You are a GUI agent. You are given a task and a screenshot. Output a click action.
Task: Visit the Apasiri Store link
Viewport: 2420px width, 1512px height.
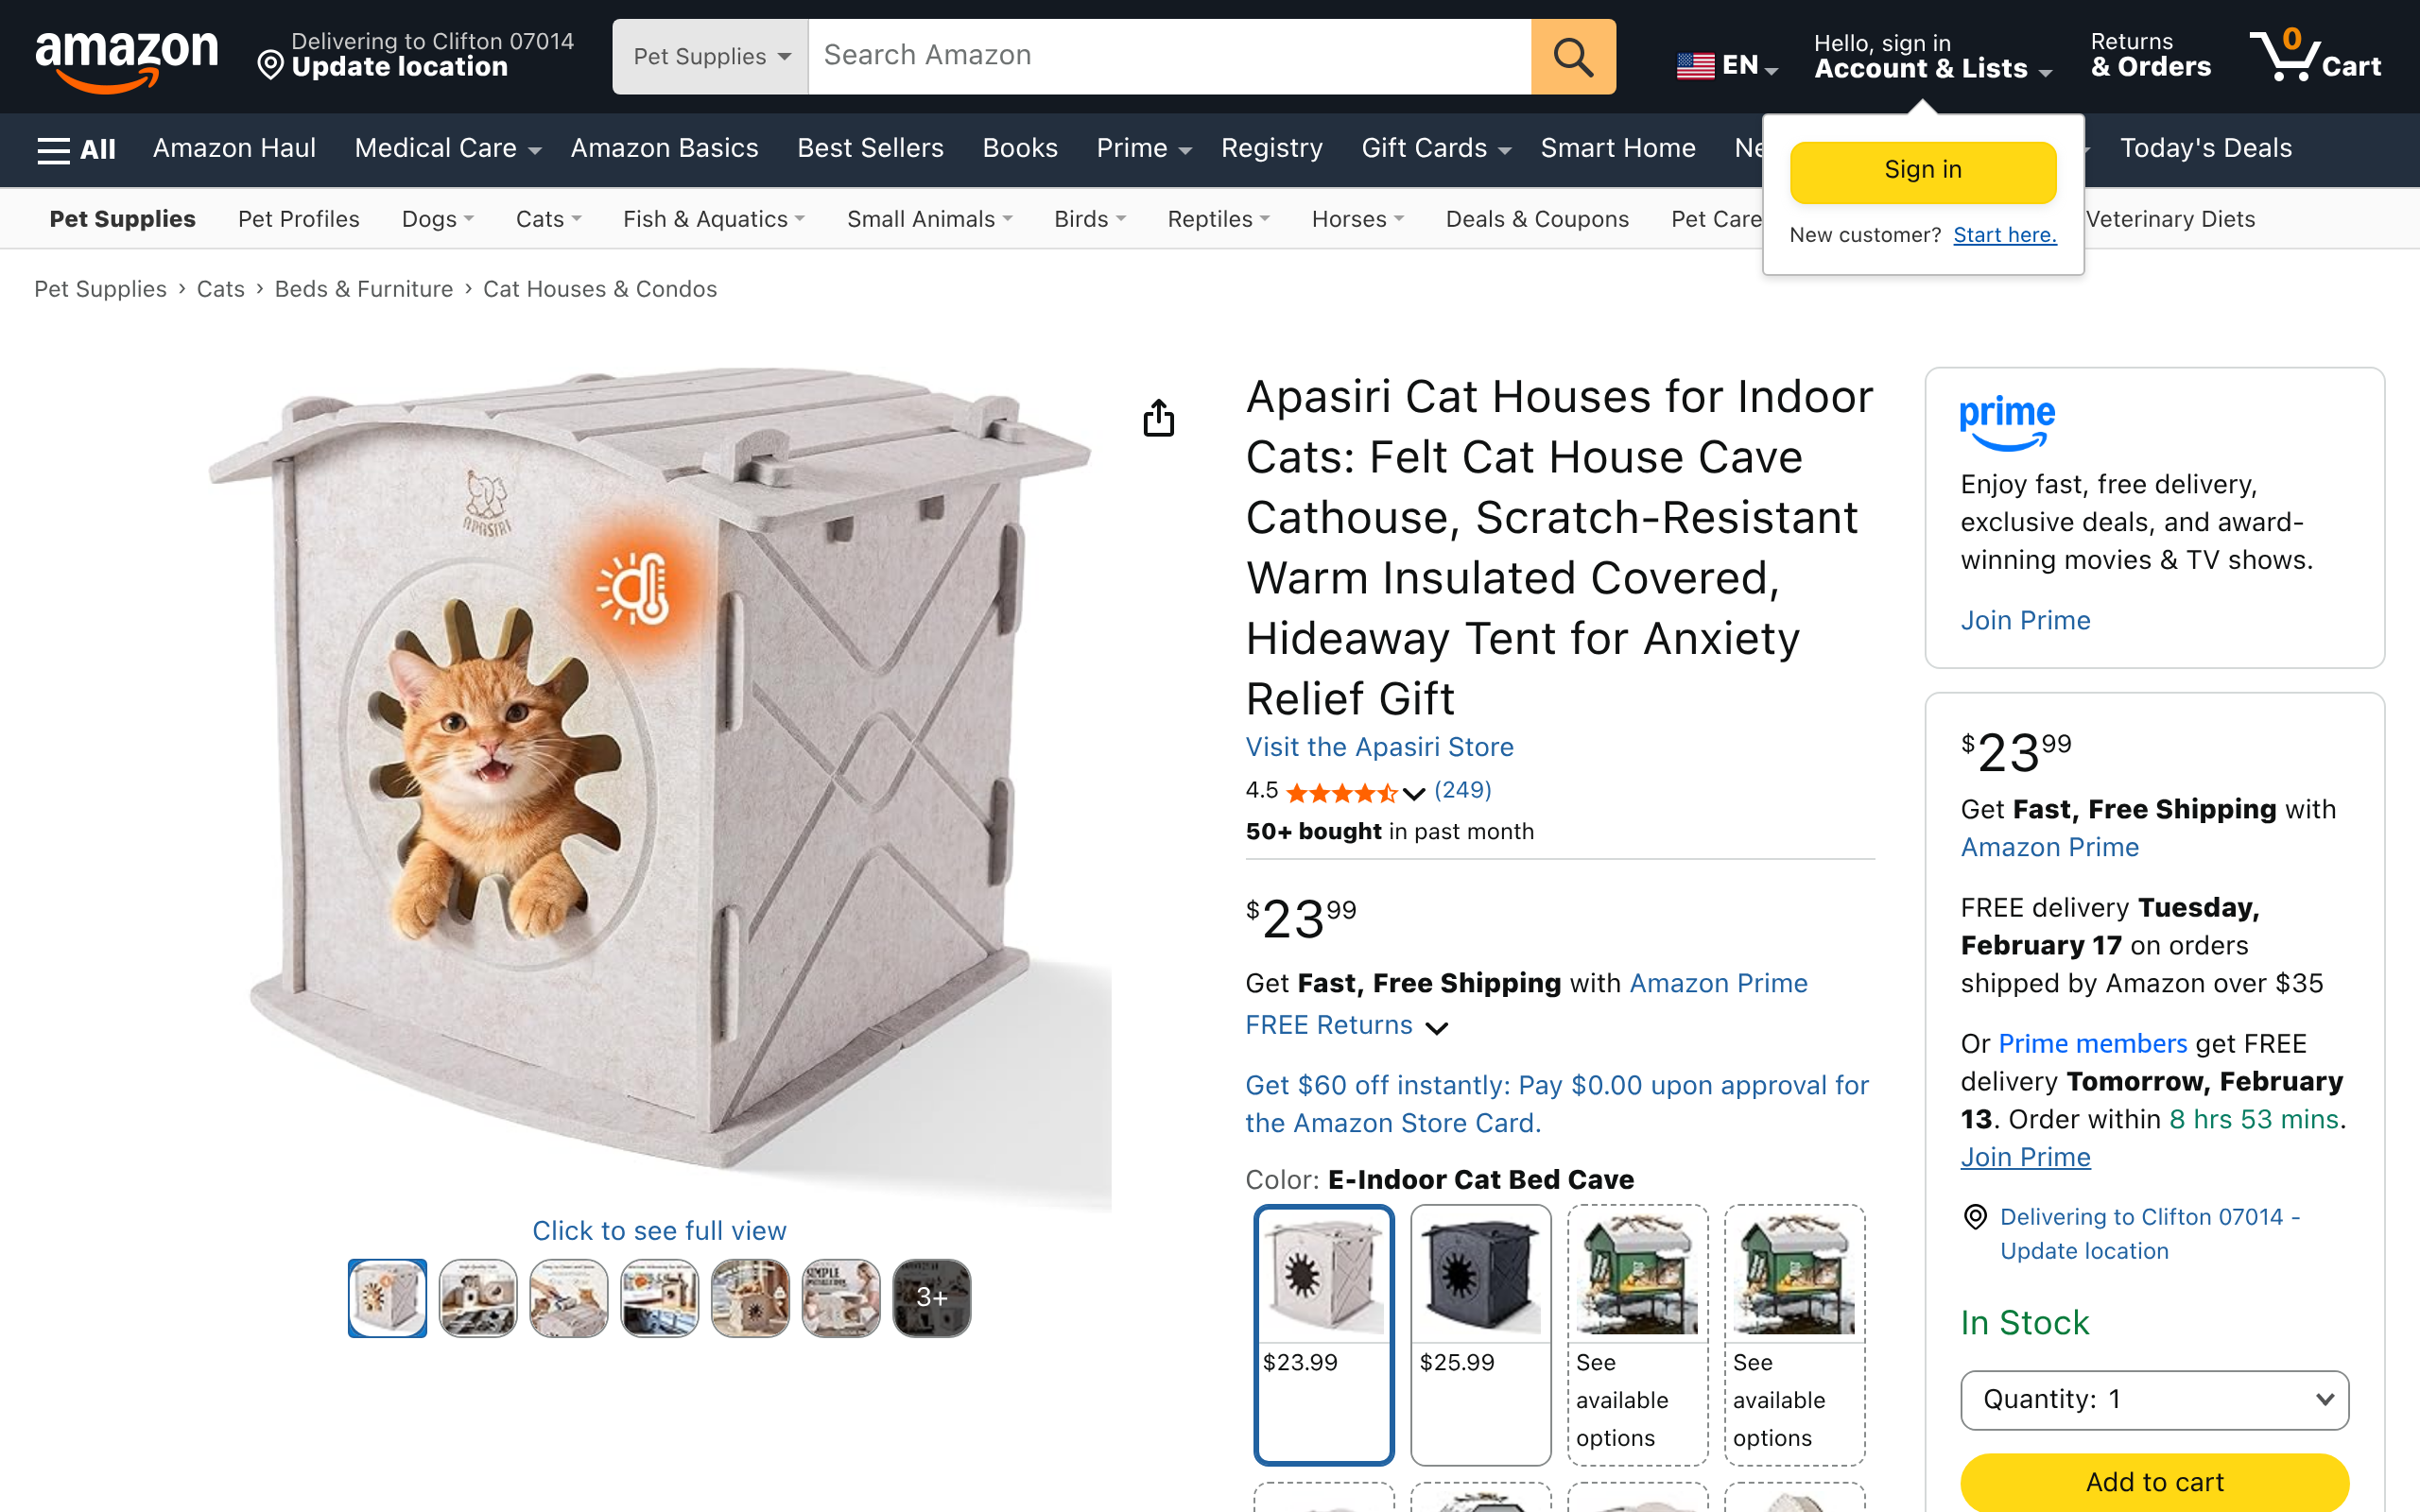coord(1379,747)
